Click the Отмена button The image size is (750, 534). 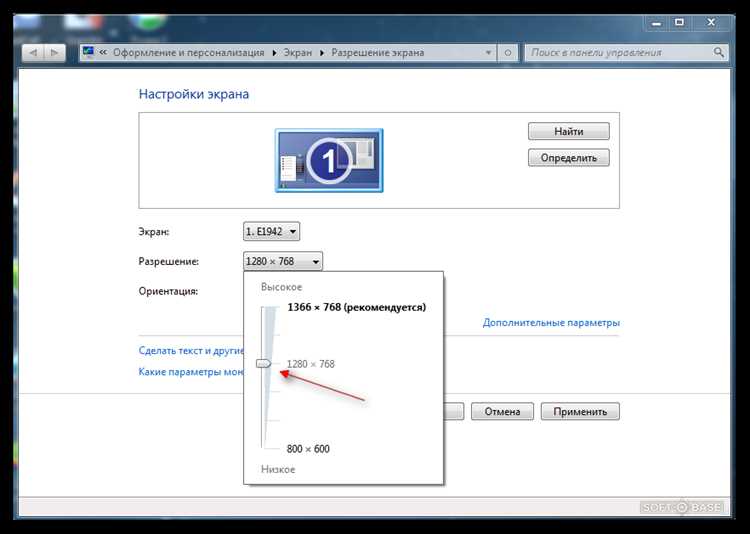[x=502, y=412]
